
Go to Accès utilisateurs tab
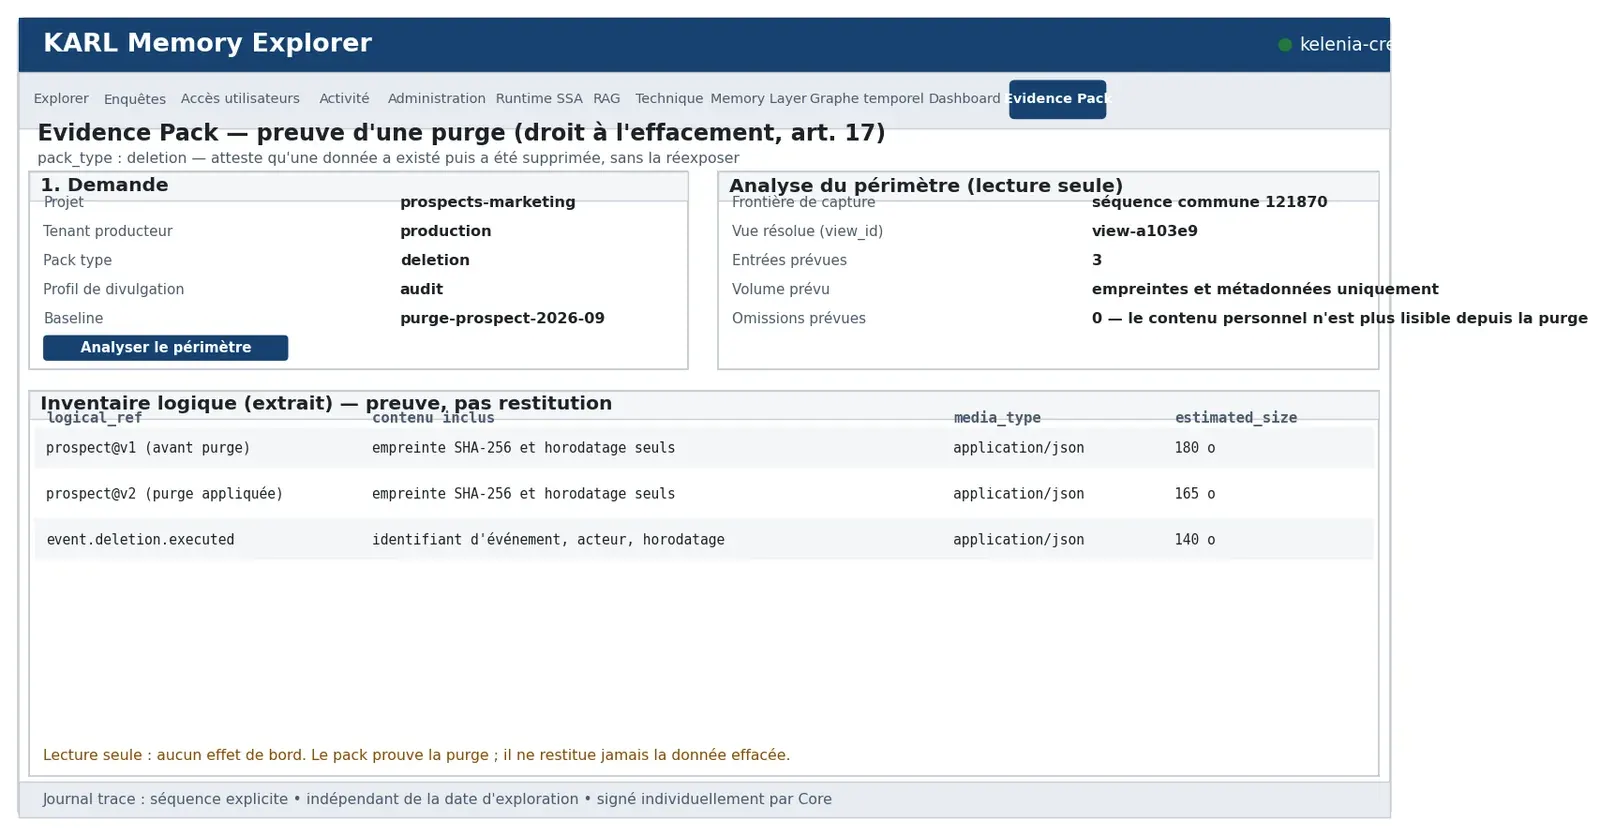coord(240,99)
